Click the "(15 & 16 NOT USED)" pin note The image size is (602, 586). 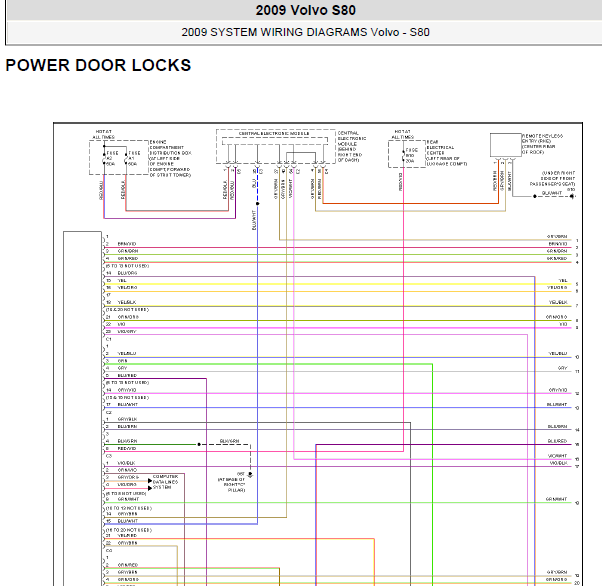tap(127, 397)
